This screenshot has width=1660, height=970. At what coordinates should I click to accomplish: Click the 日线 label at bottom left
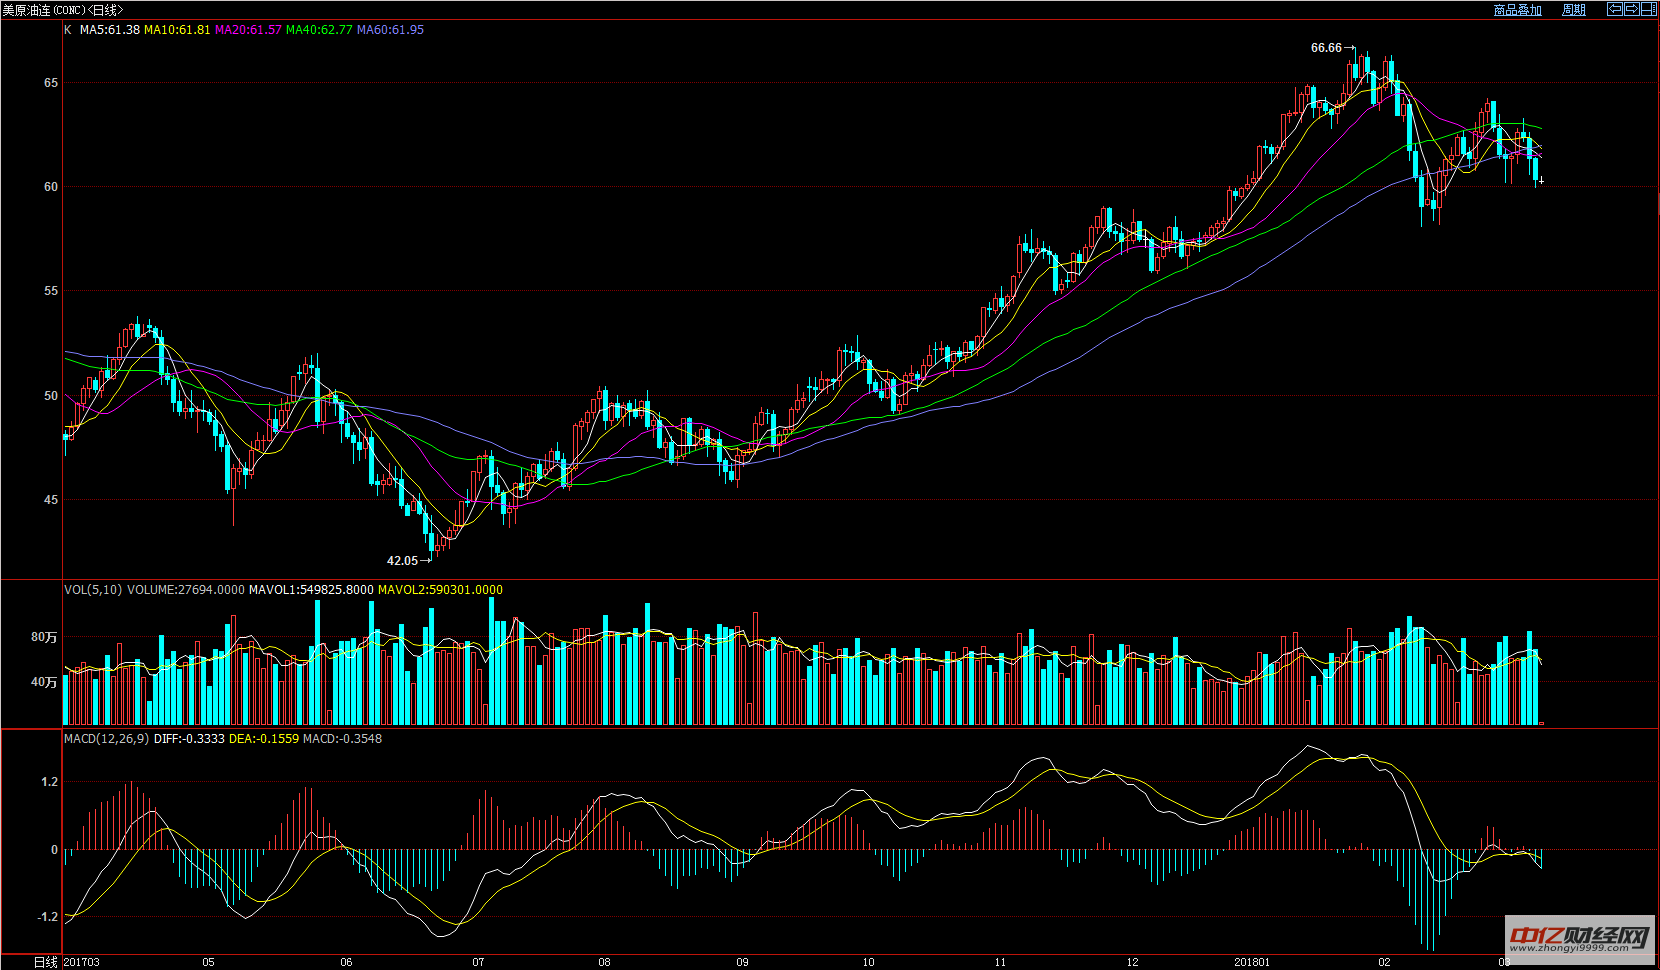point(45,962)
